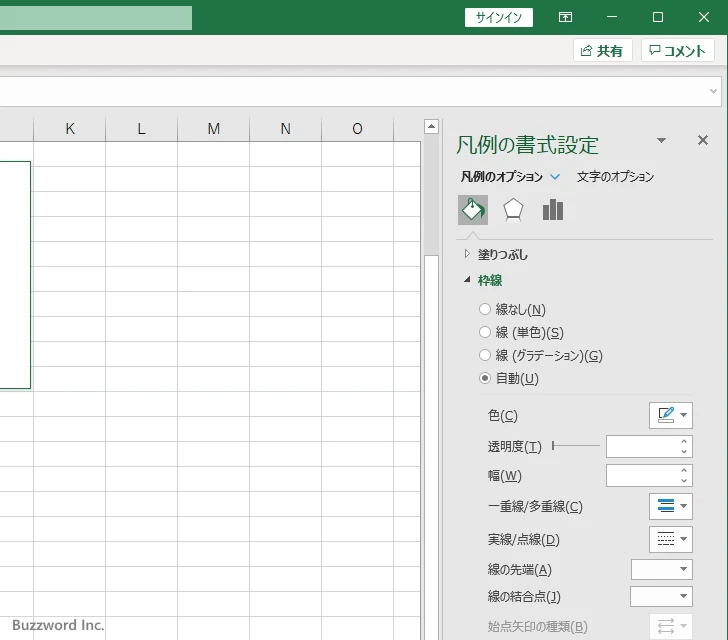Open the 凡例のオプション dropdown arrow
728x640 pixels.
(x=555, y=177)
